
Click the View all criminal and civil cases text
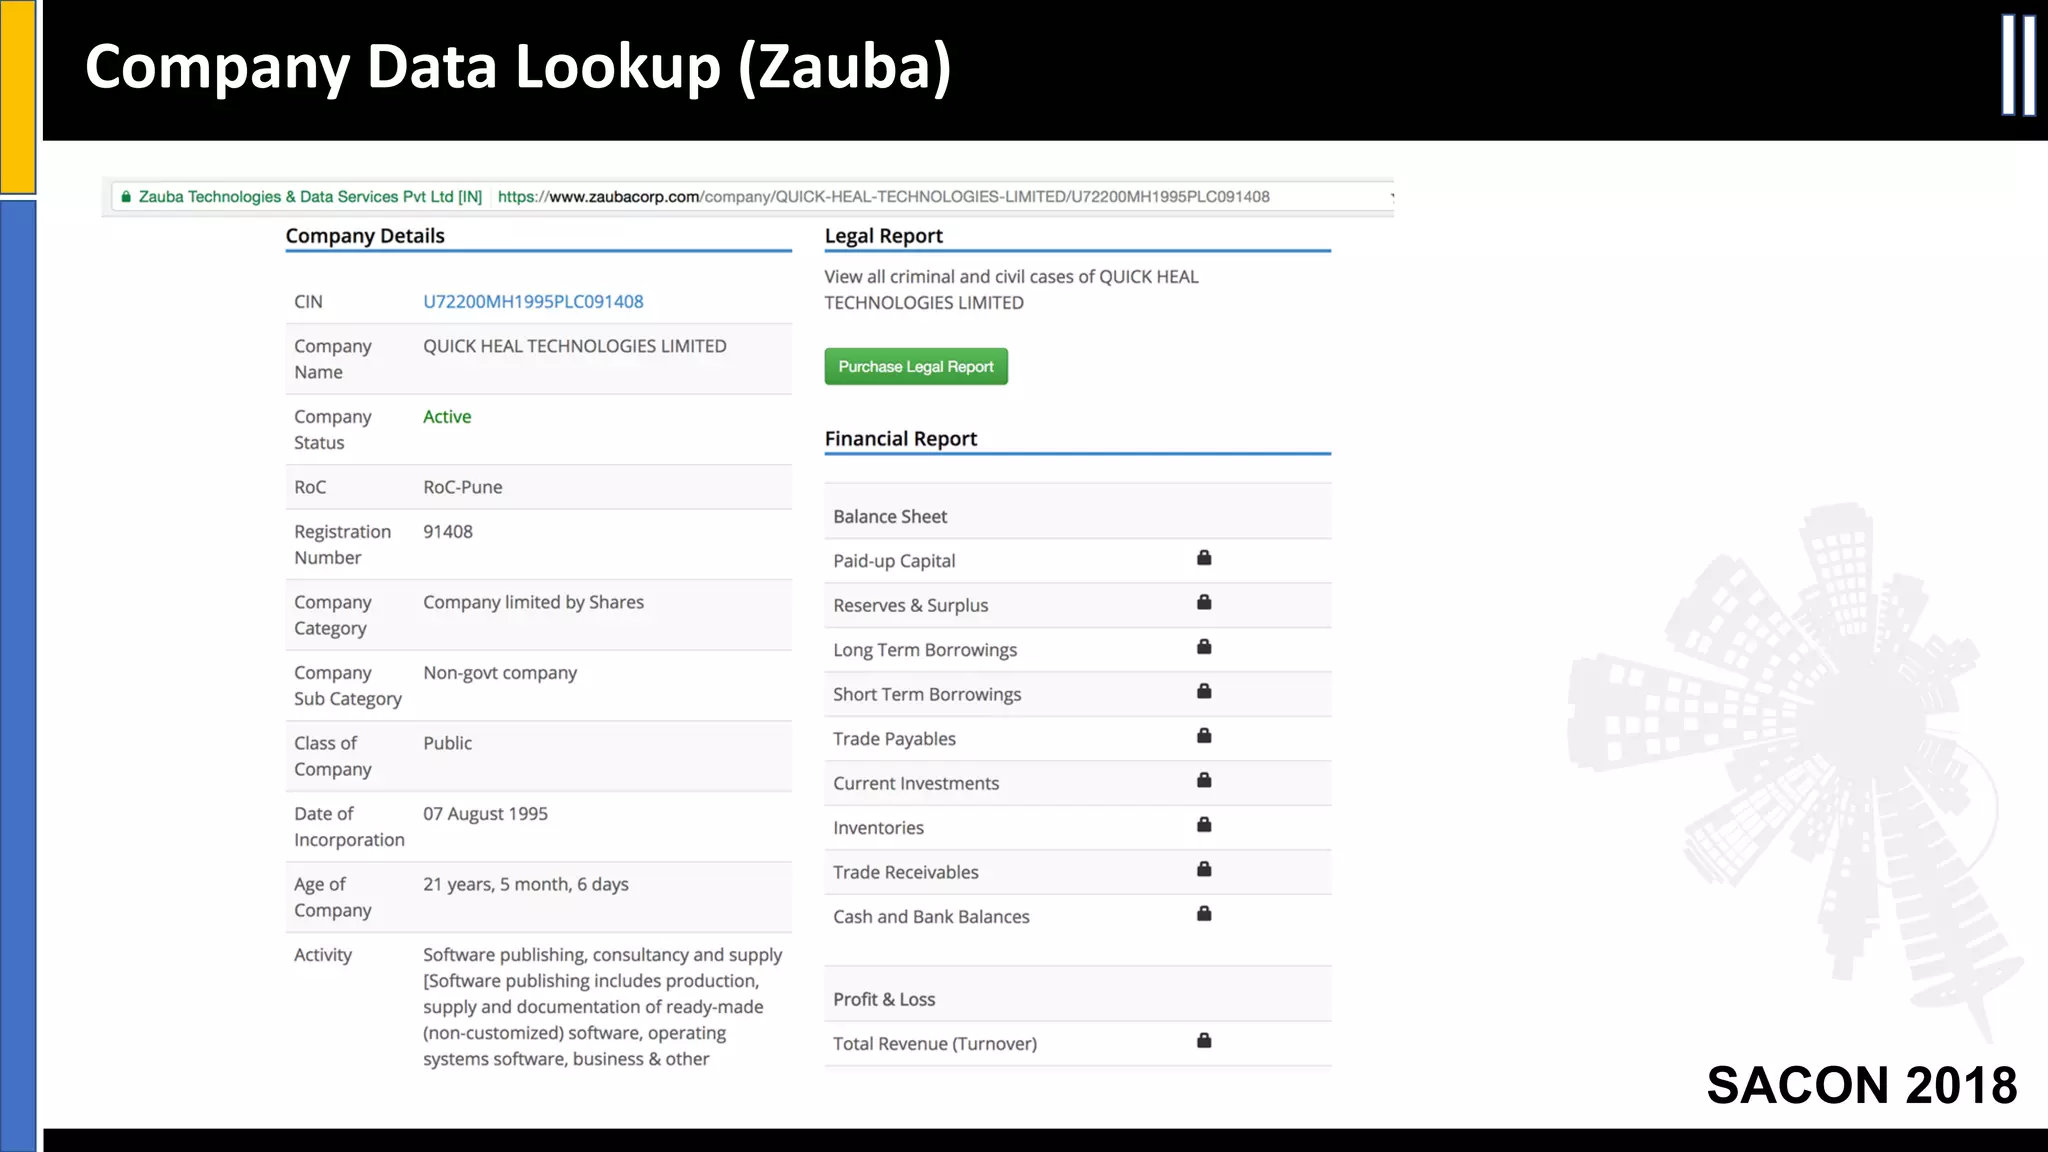point(1011,290)
